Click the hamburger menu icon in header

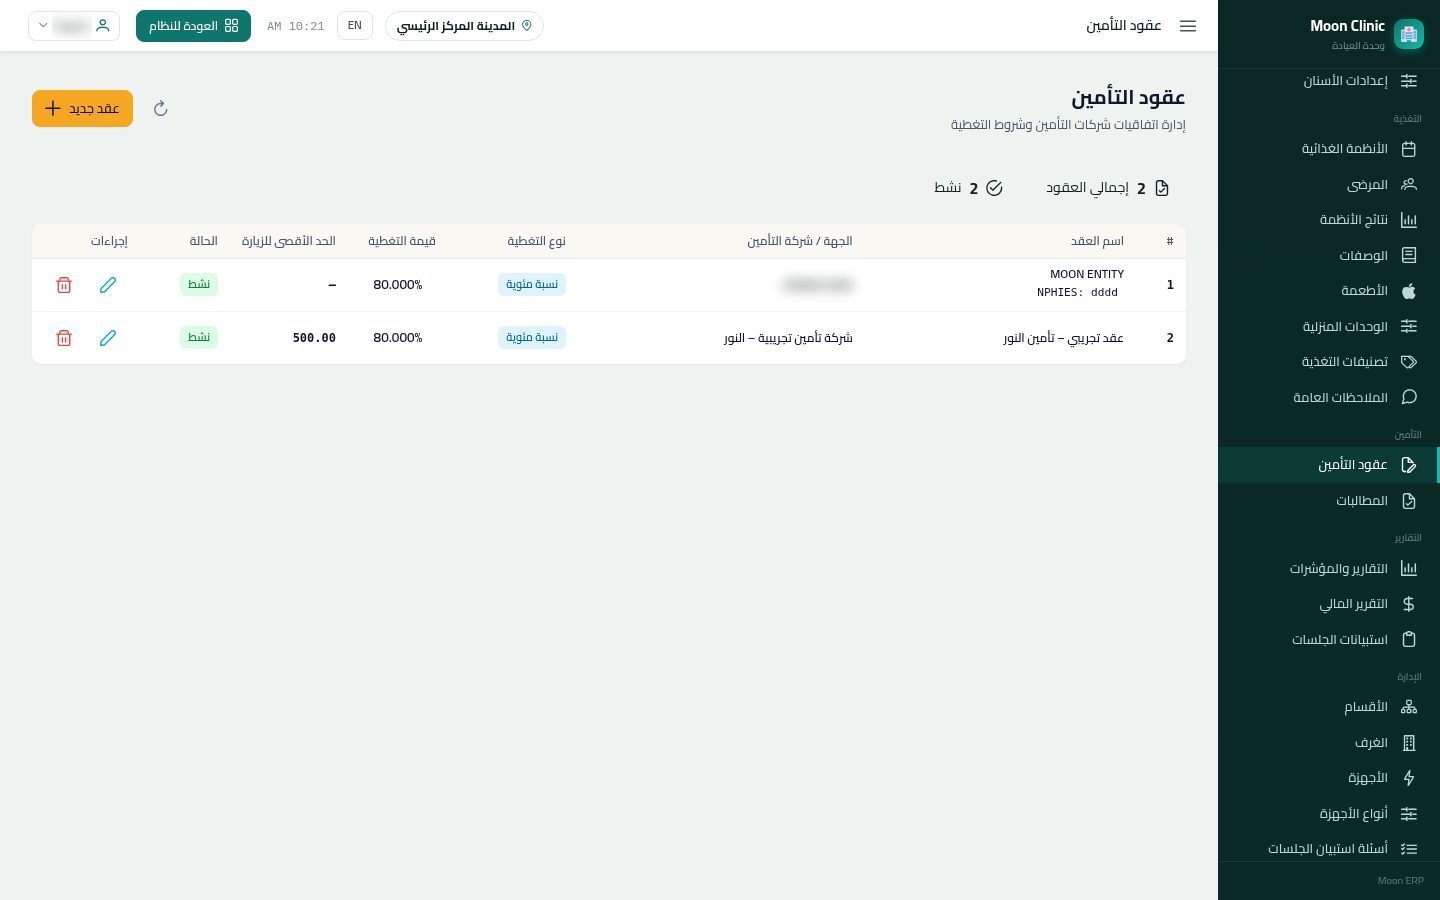(1188, 26)
